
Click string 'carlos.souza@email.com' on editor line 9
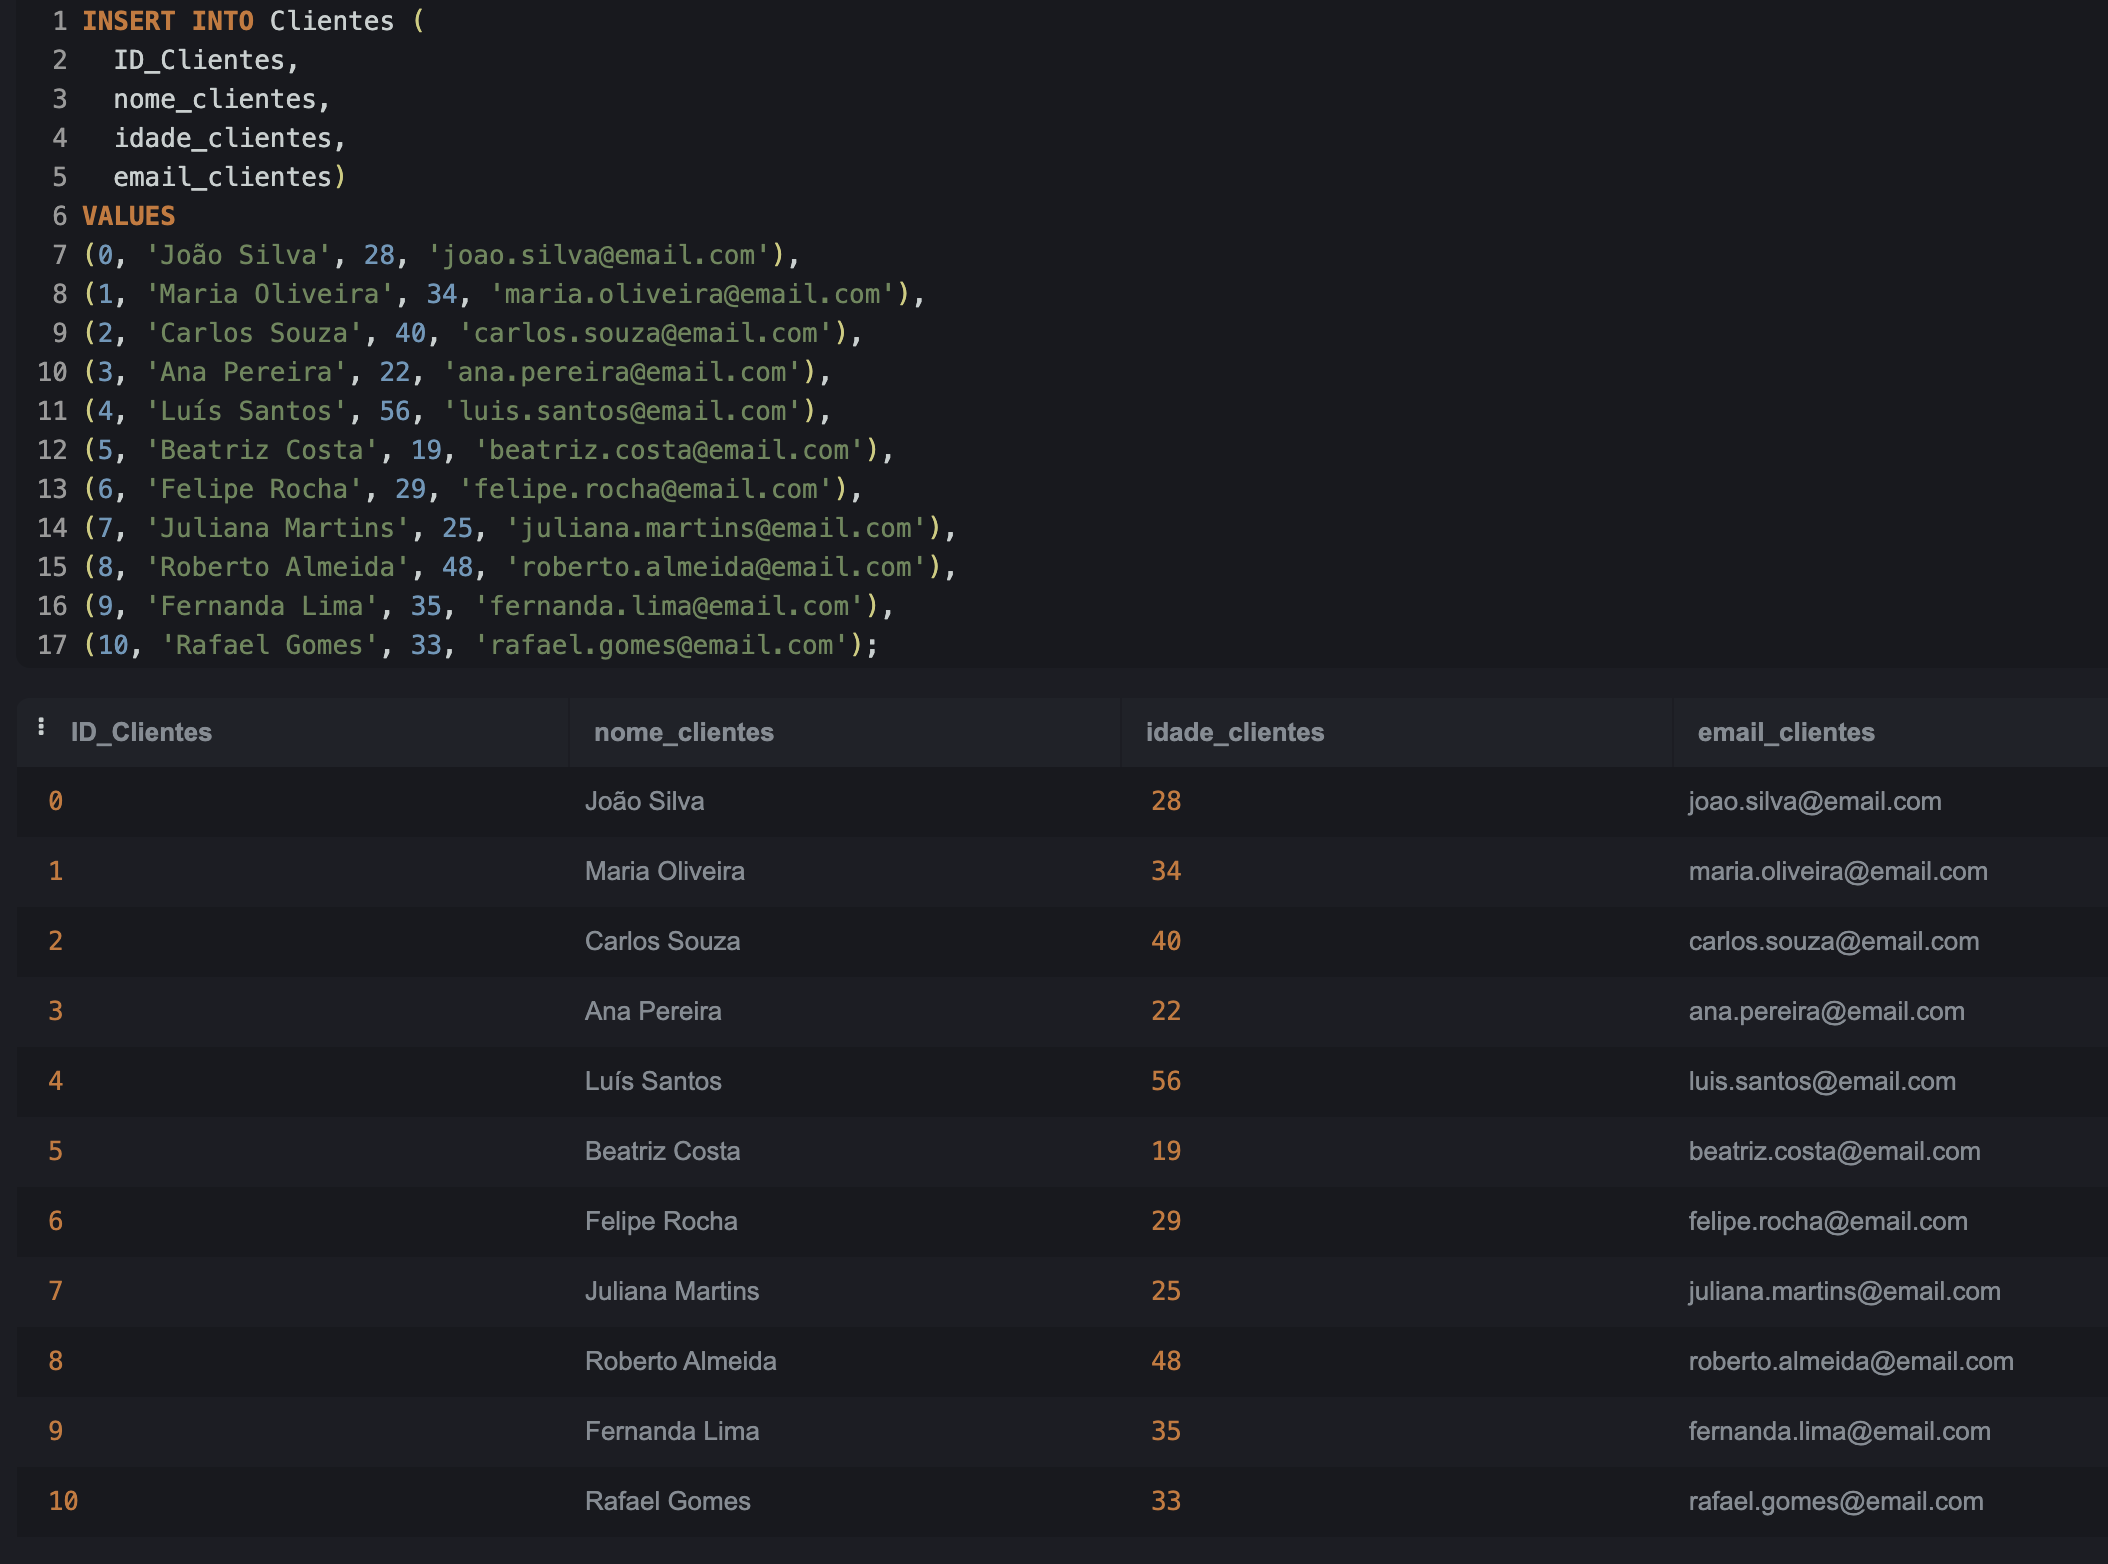(x=645, y=333)
